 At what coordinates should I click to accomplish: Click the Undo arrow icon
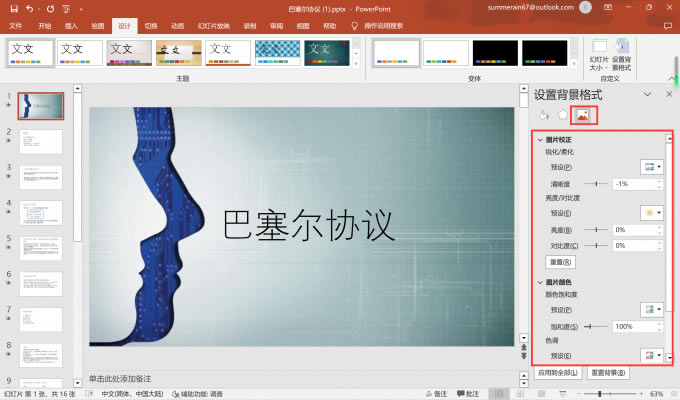pos(29,8)
